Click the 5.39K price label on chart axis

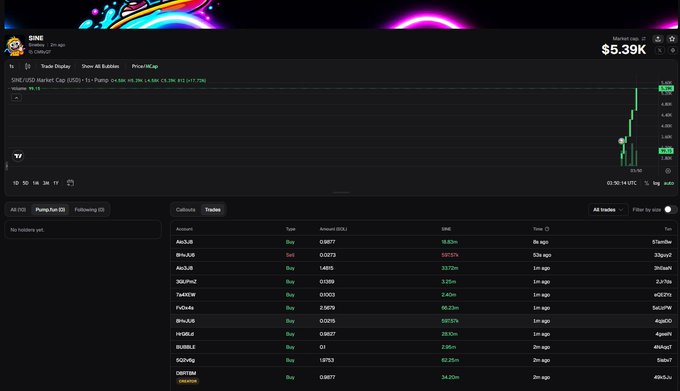(666, 88)
